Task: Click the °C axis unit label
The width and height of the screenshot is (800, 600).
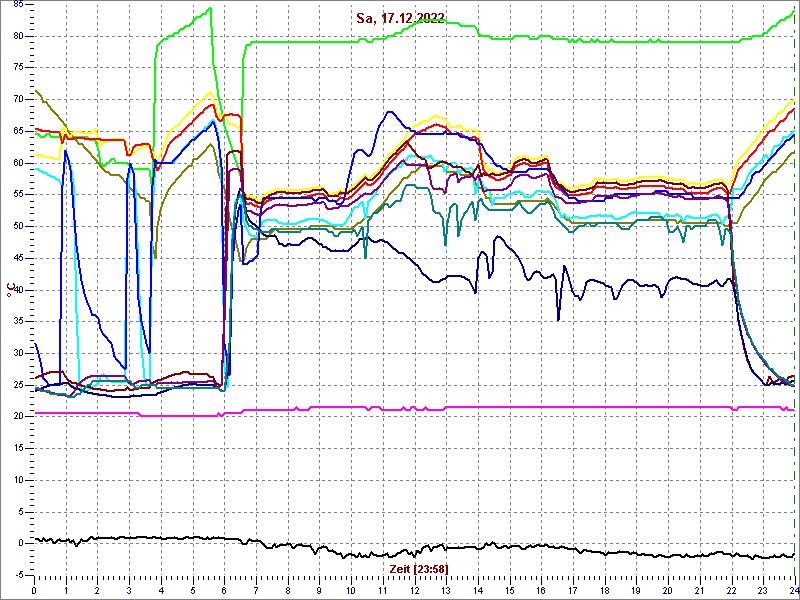Action: coord(11,290)
